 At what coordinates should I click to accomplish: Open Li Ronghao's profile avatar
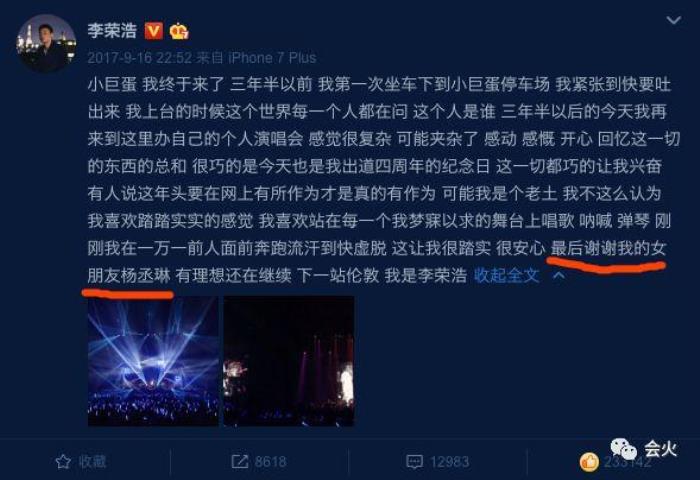click(x=46, y=43)
